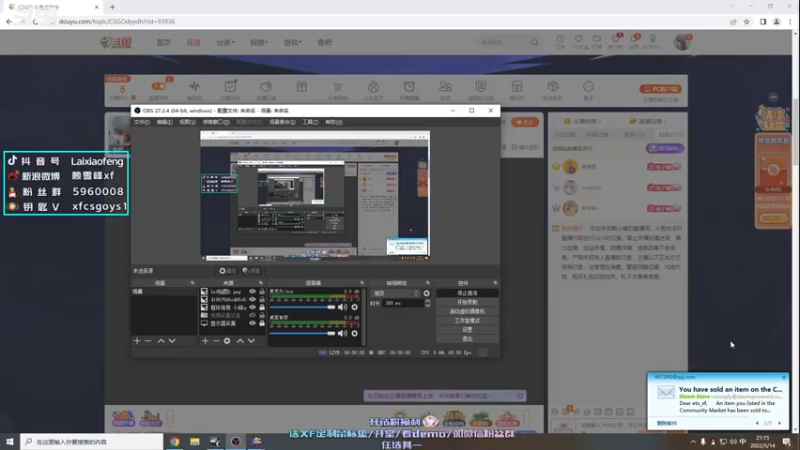Open transition properties gear next to 渐变

(x=427, y=293)
